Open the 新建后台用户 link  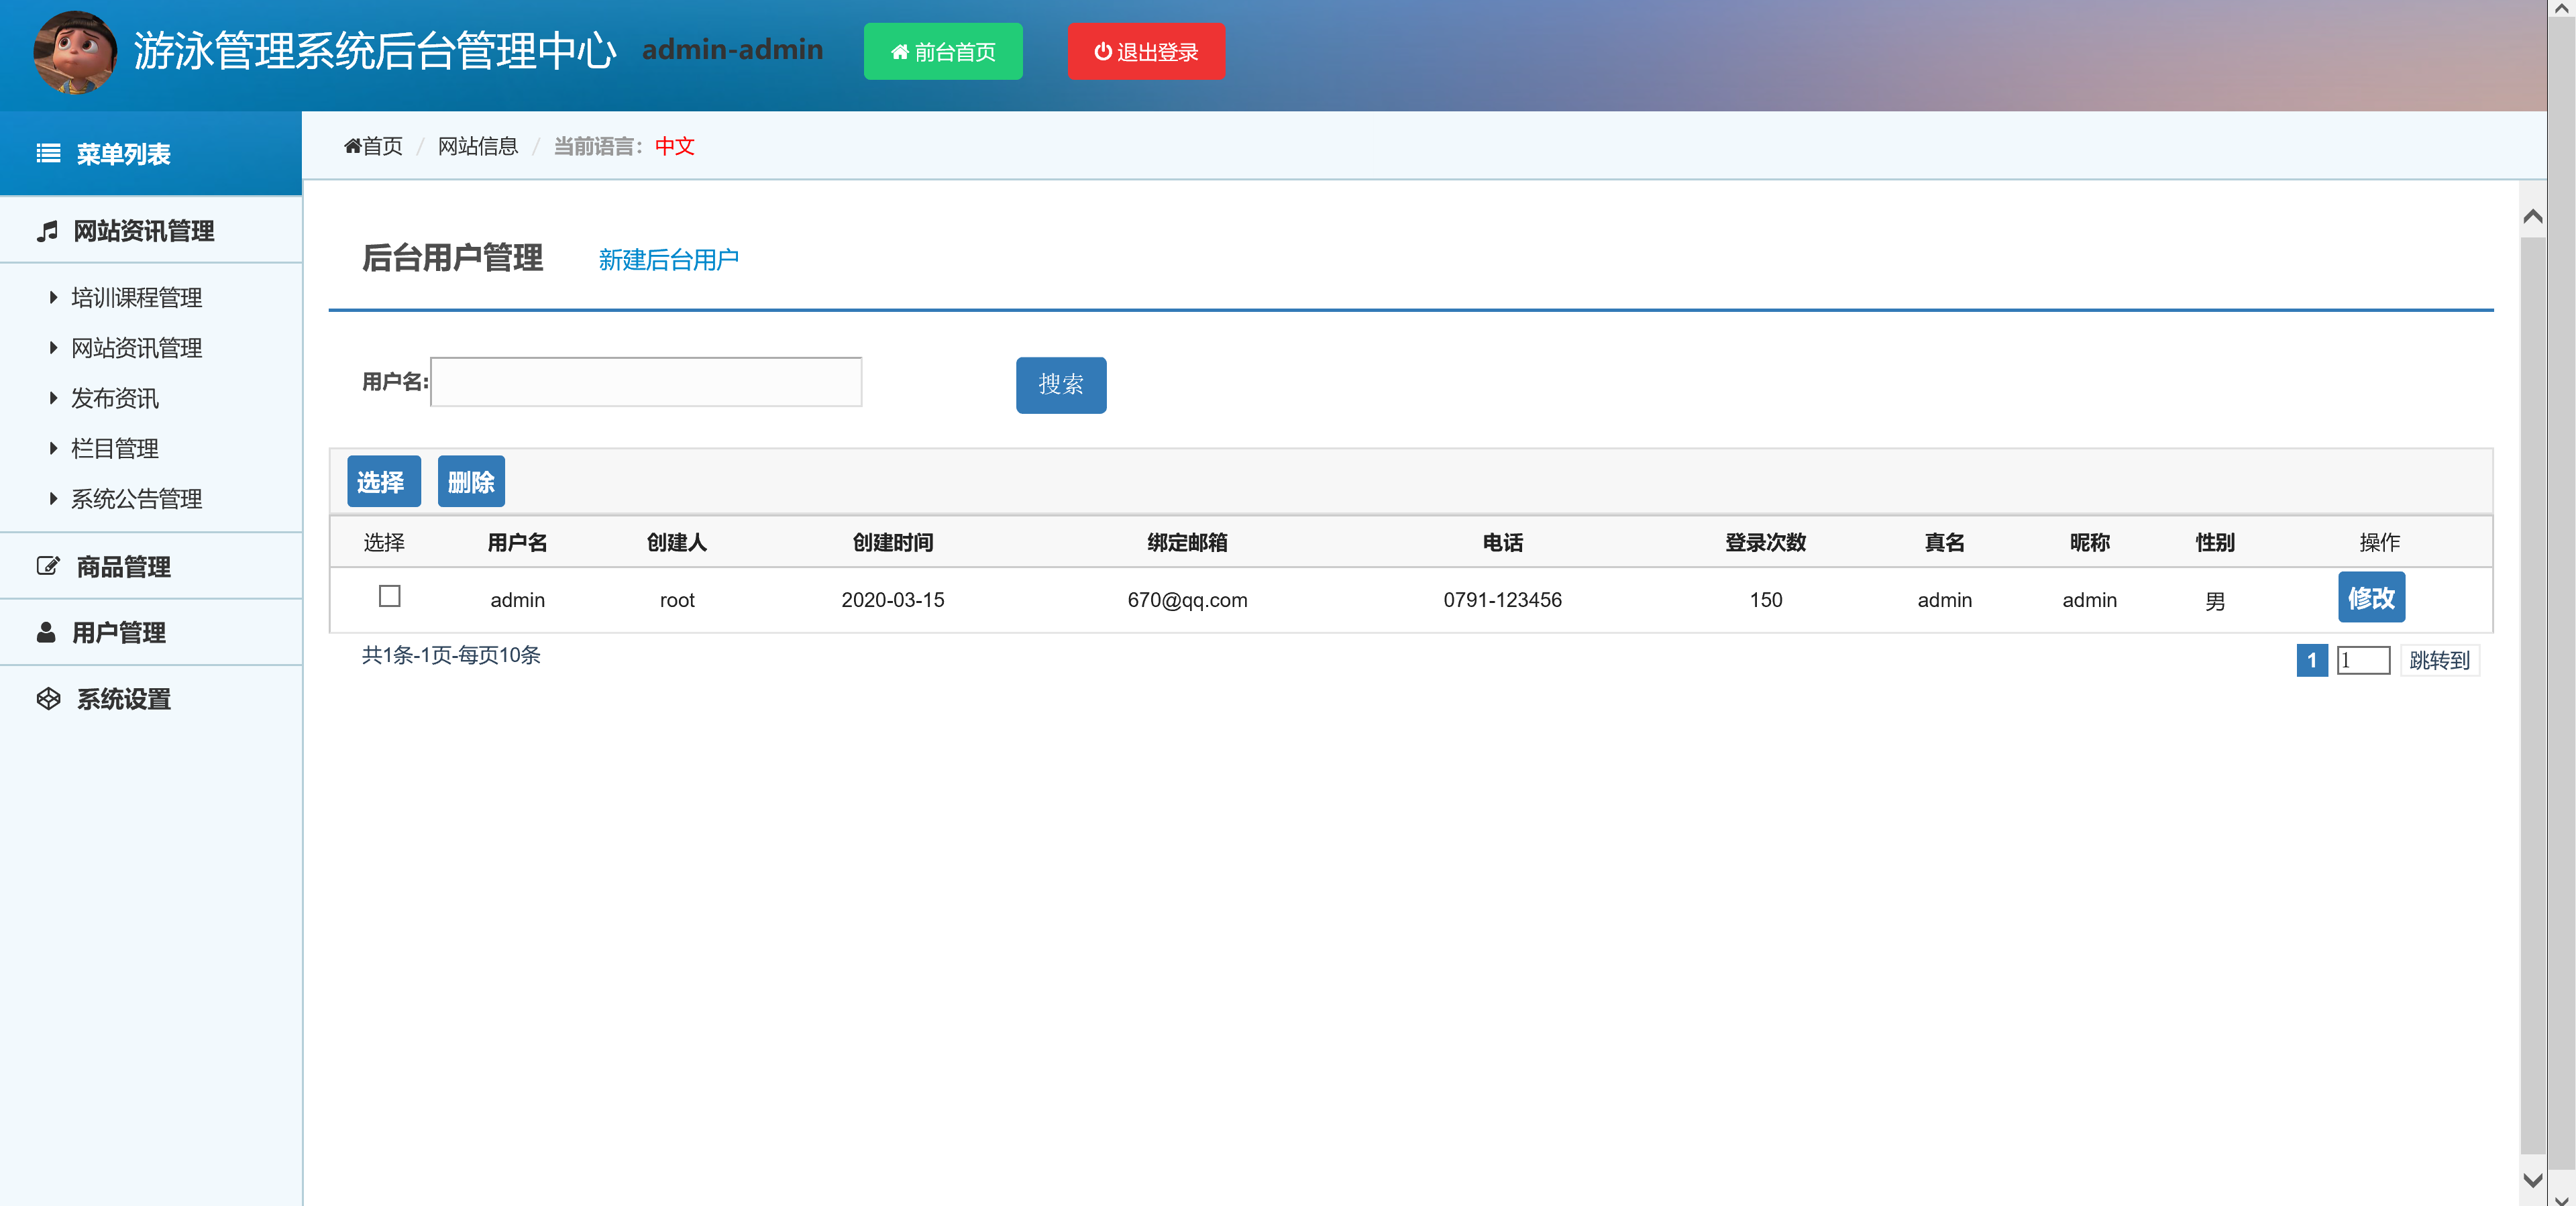coord(668,259)
